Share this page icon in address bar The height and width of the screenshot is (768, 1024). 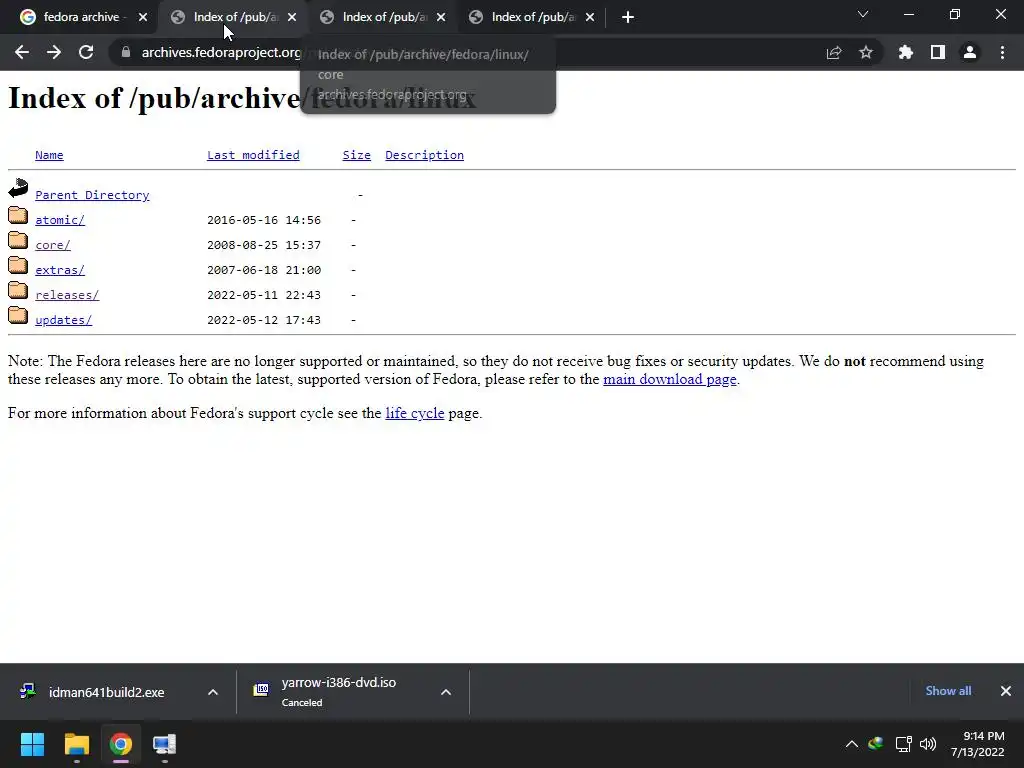[x=834, y=52]
